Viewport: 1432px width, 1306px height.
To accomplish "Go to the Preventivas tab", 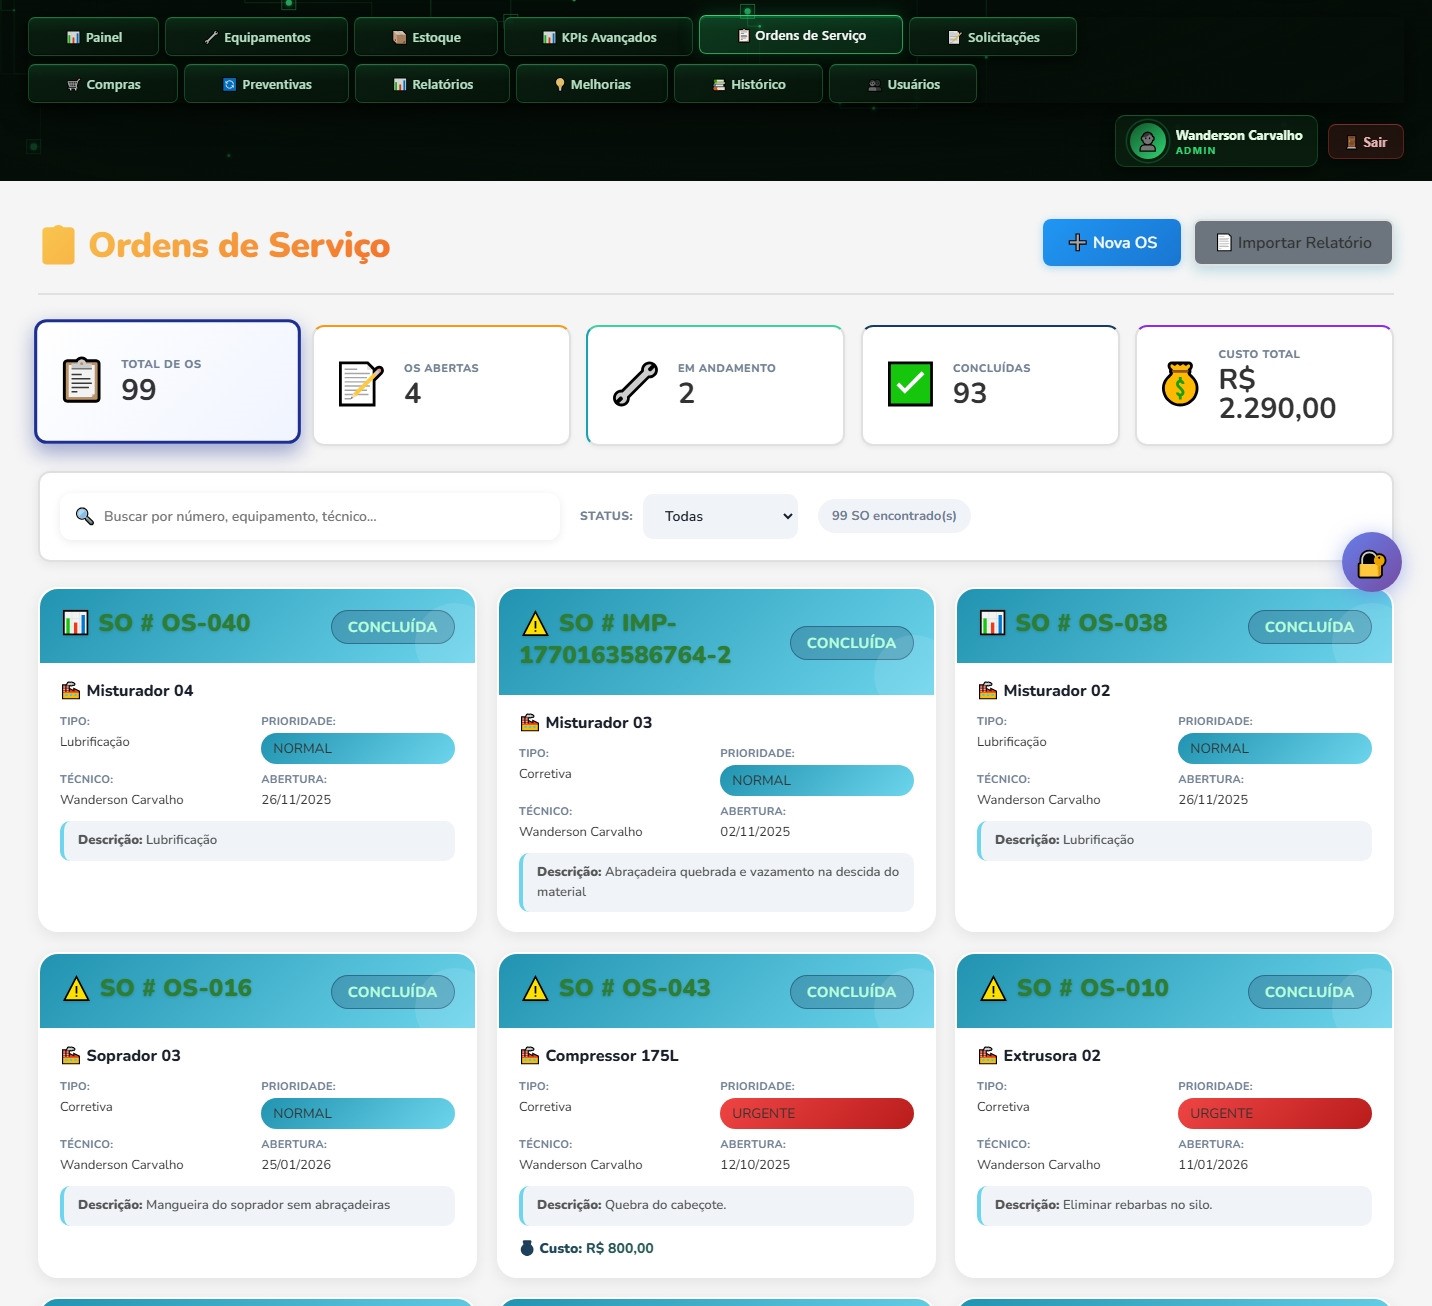I will click(266, 84).
